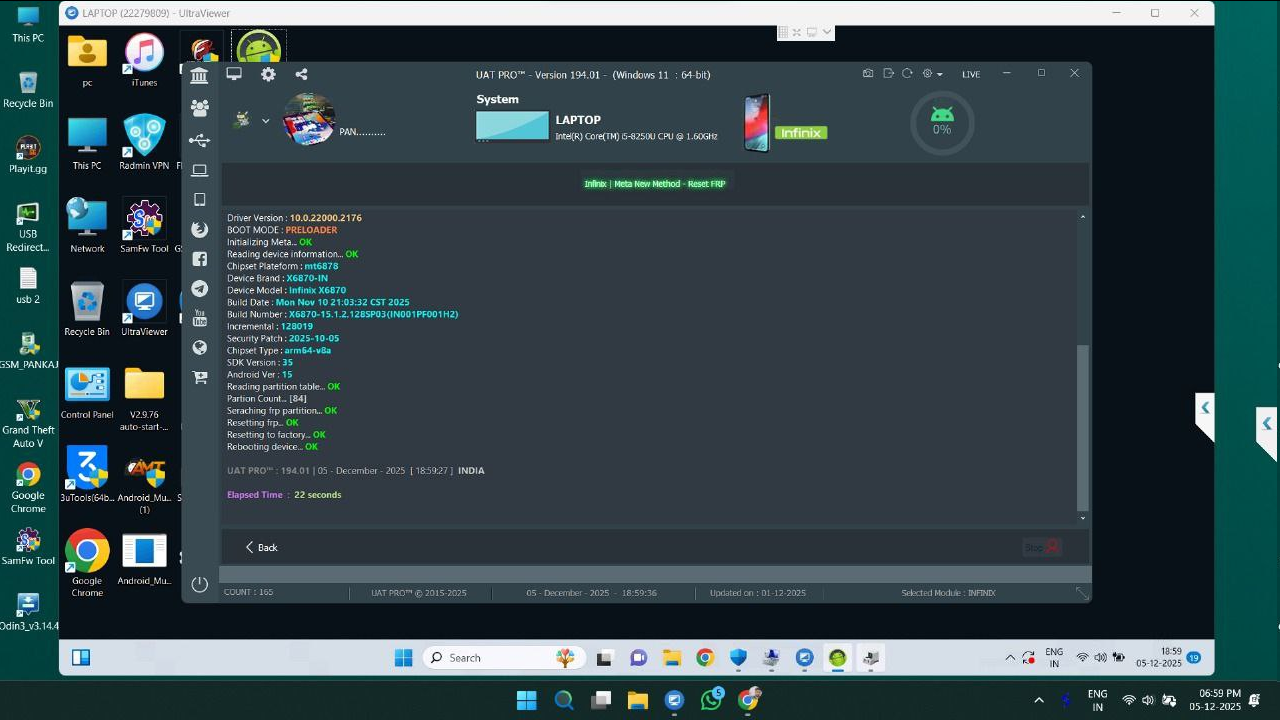
Task: Click the shopping cart icon in sidebar
Action: tap(199, 378)
